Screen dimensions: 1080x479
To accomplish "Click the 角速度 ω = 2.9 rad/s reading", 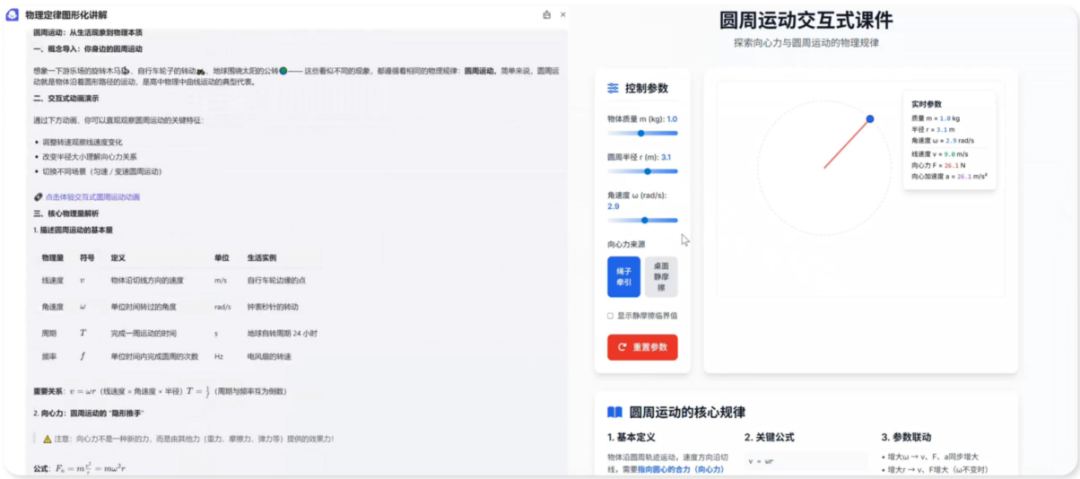I will click(942, 140).
